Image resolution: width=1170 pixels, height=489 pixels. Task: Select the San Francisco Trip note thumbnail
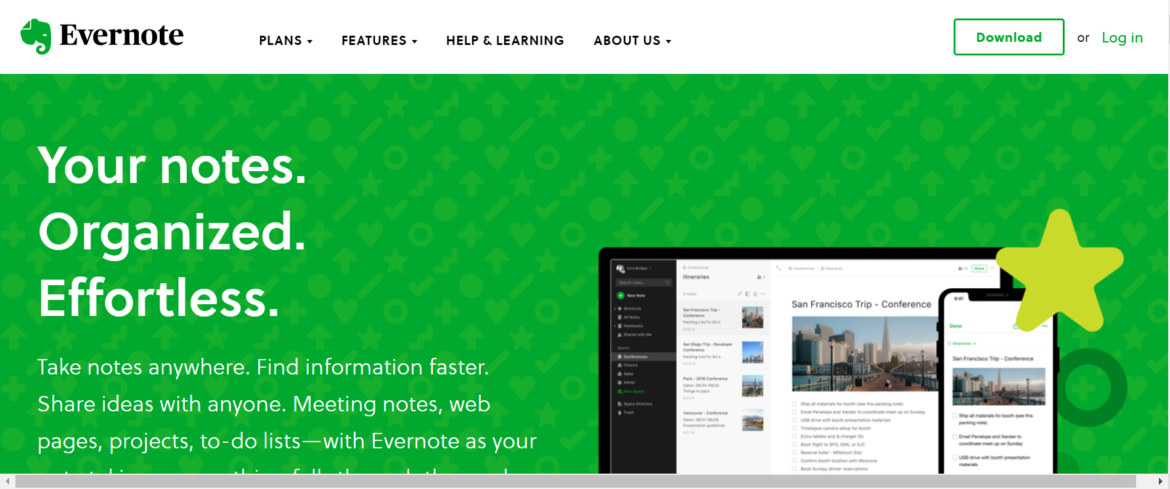(x=752, y=317)
